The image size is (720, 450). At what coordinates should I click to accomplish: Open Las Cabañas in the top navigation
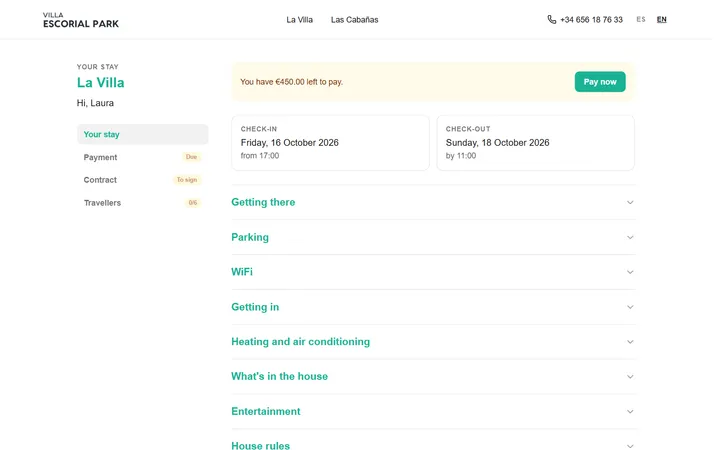(x=354, y=20)
